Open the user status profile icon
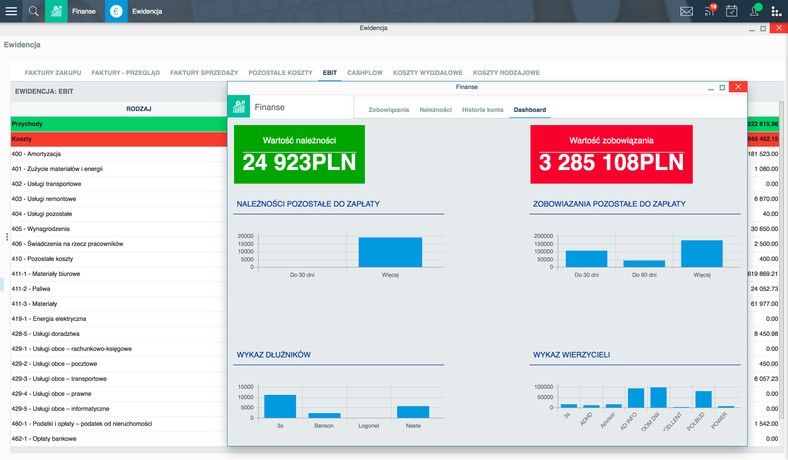This screenshot has width=788, height=460. click(755, 11)
